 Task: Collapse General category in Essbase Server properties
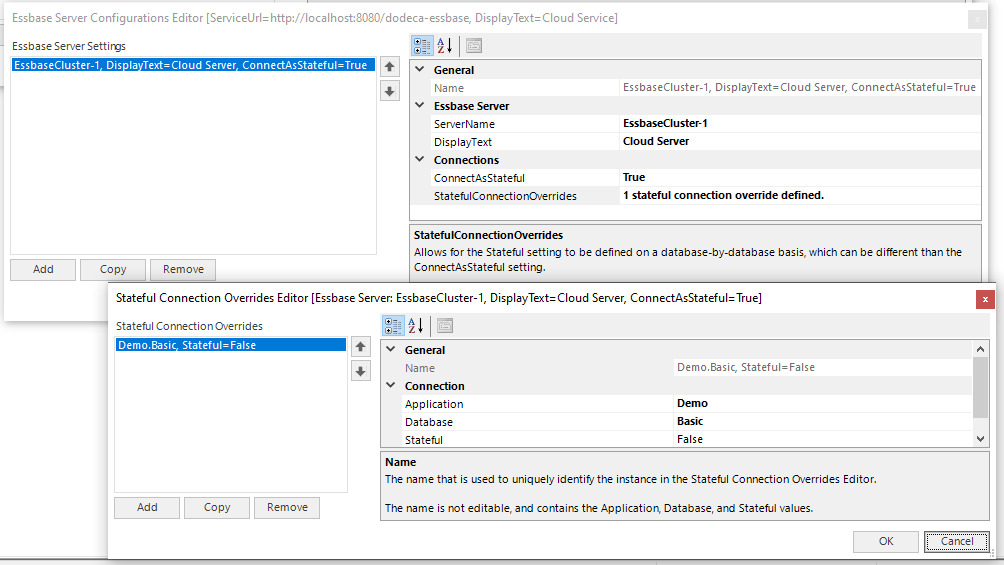[x=420, y=69]
